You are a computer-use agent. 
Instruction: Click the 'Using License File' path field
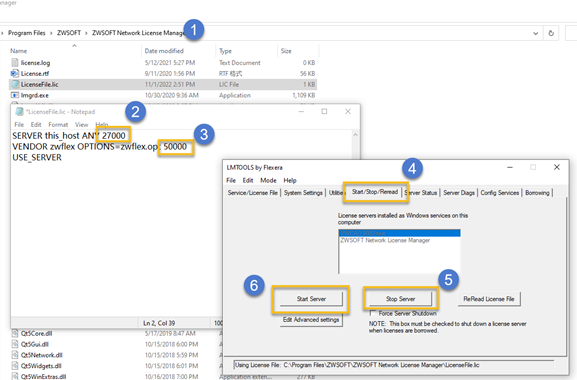[x=393, y=365]
